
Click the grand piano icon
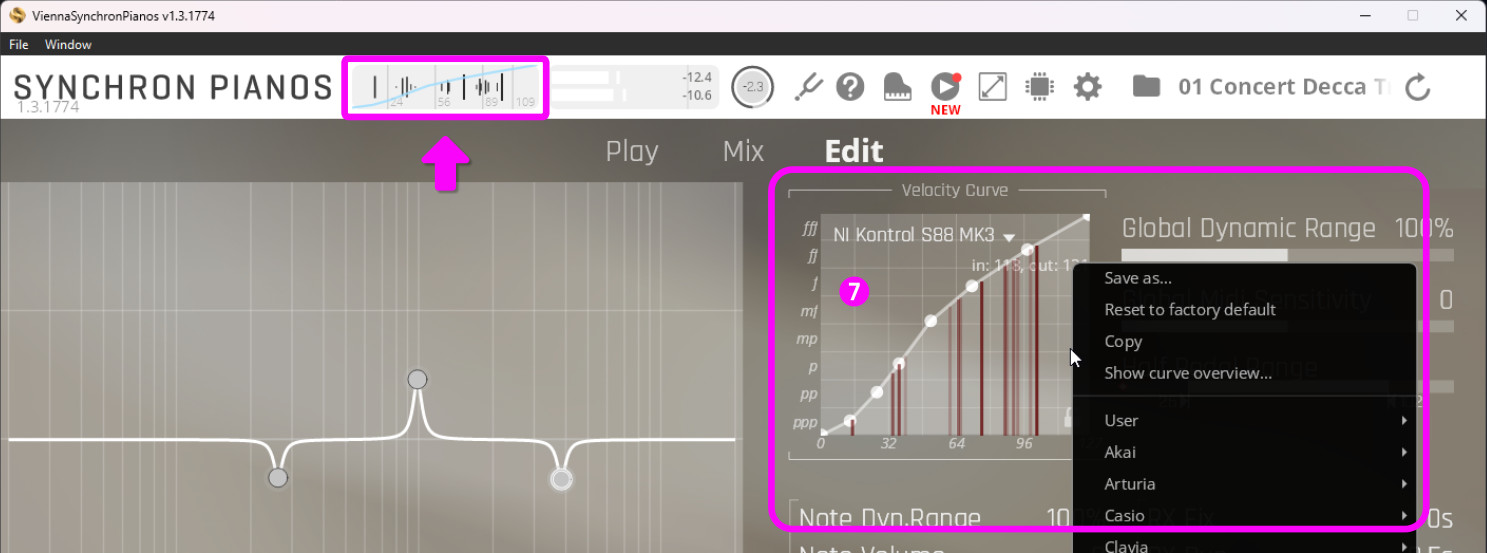(898, 88)
